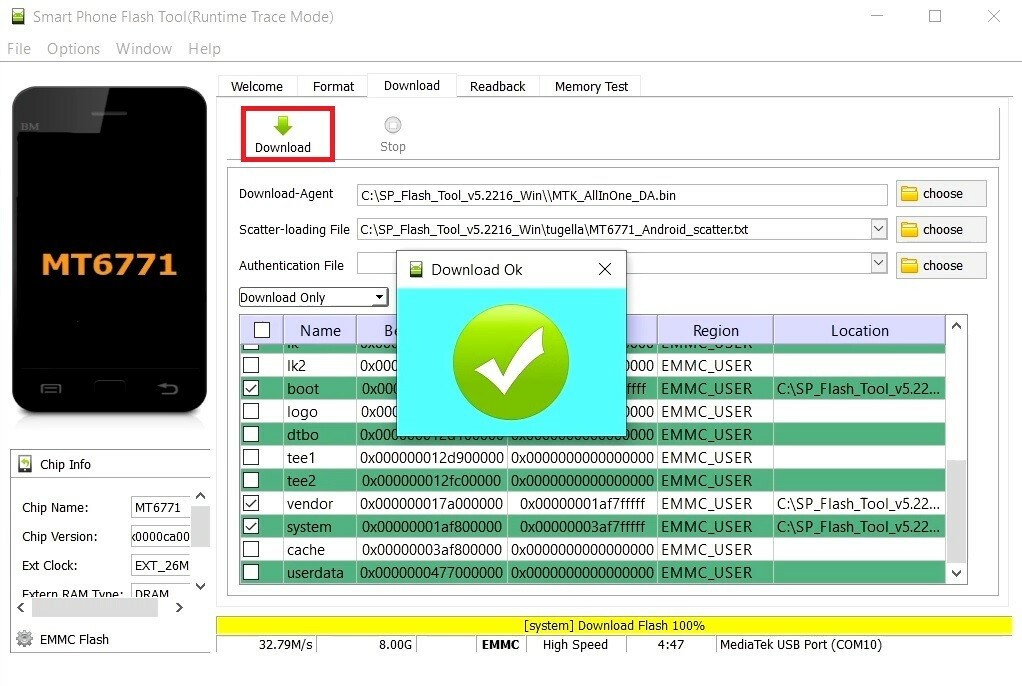Toggle the select-all checkbox in table header

262,330
